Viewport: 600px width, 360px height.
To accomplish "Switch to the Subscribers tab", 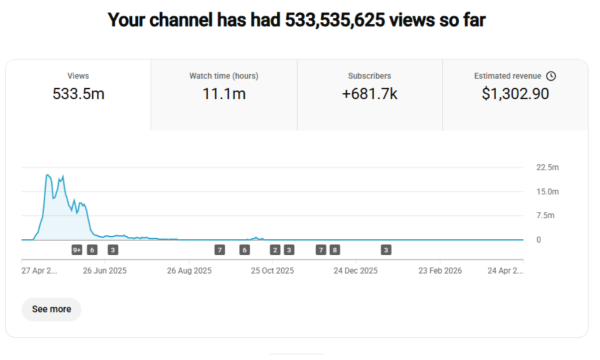I will [x=370, y=95].
